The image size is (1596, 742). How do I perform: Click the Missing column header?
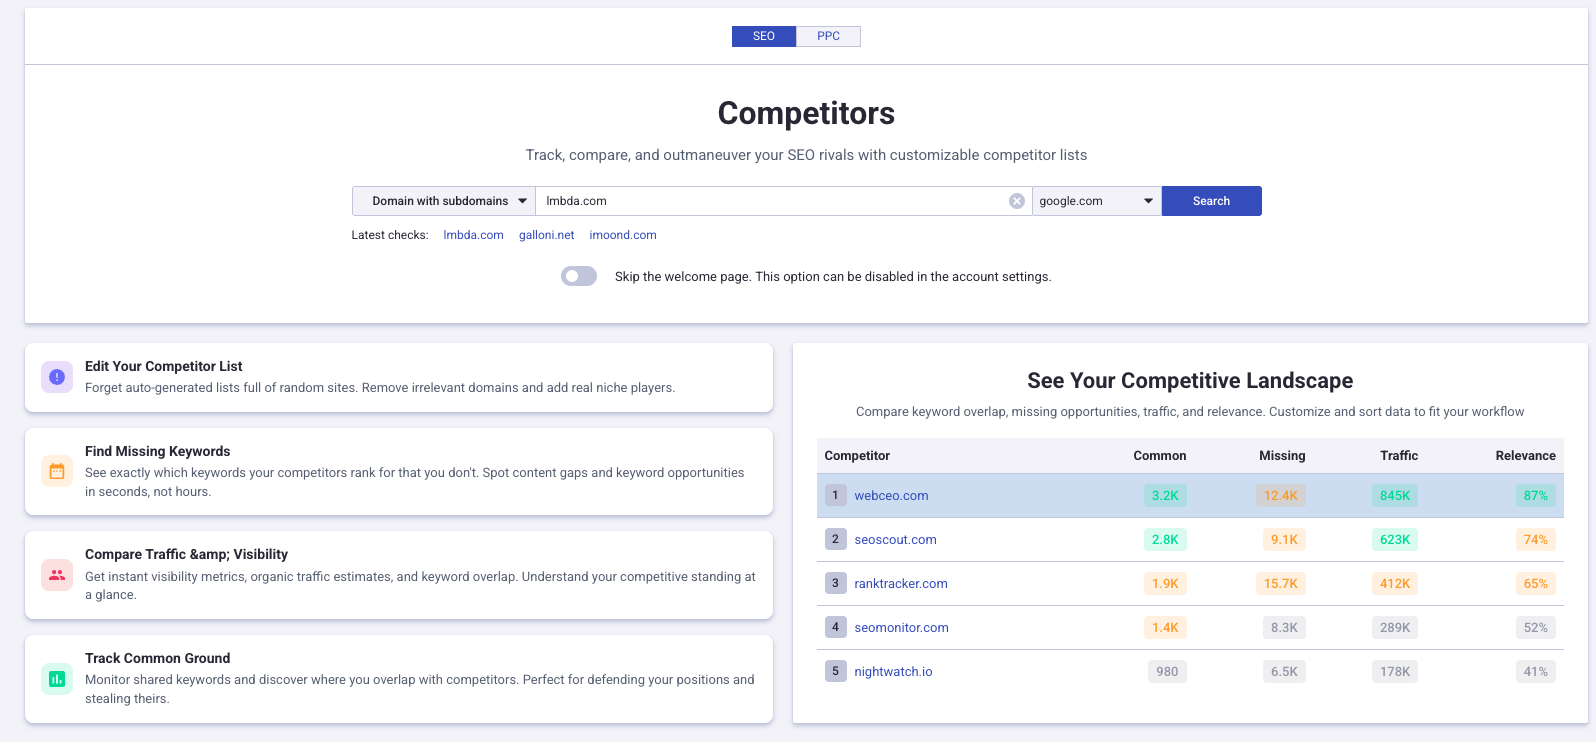coord(1282,455)
